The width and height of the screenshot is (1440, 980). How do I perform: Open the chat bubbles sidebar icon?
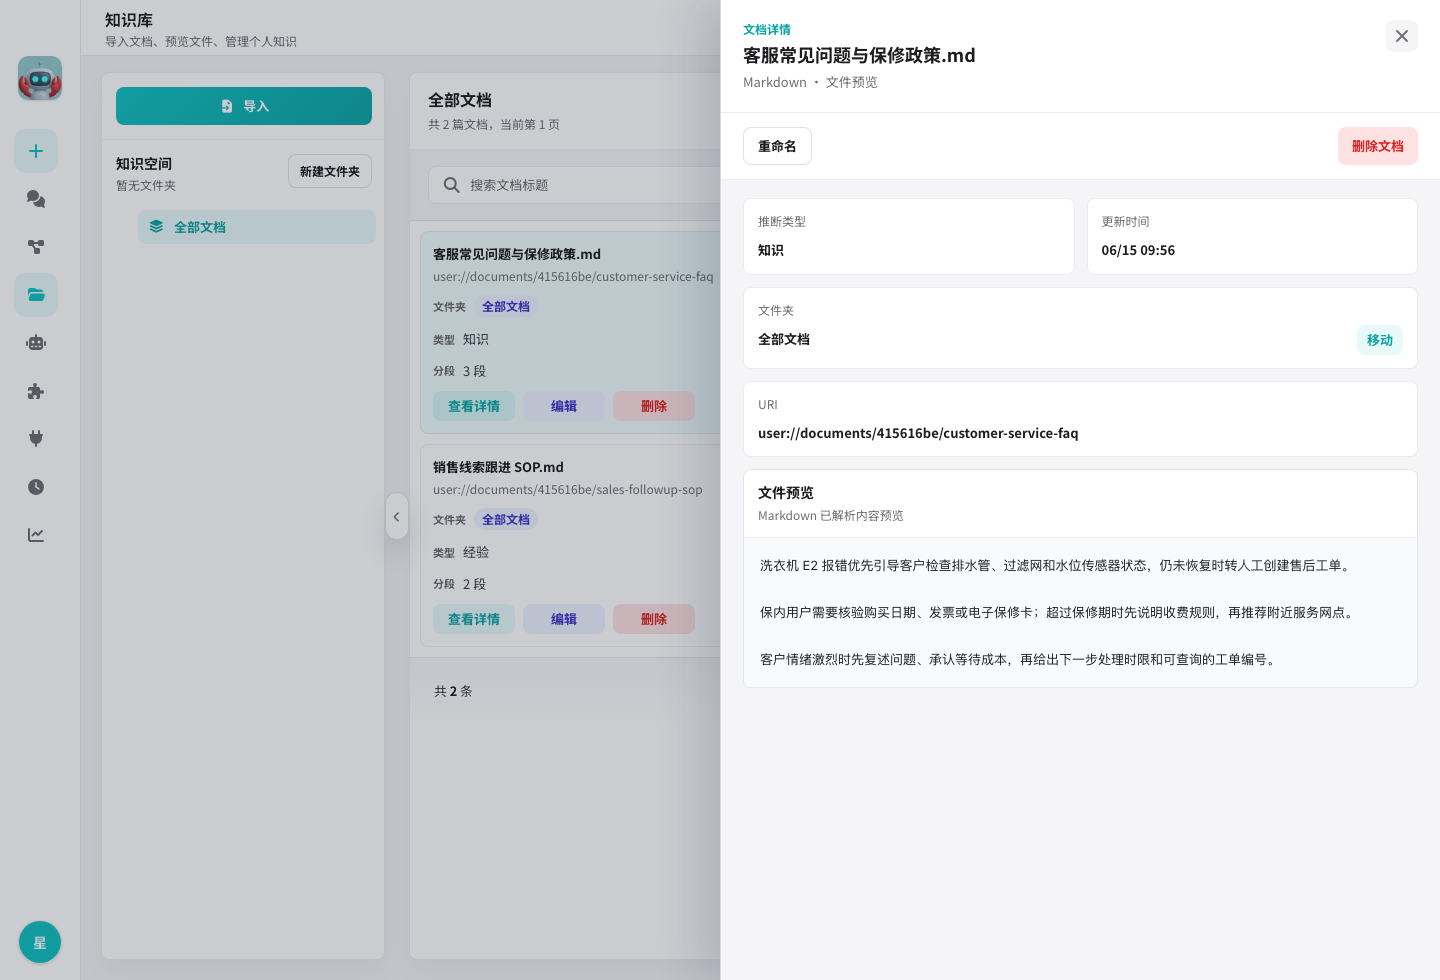[36, 199]
